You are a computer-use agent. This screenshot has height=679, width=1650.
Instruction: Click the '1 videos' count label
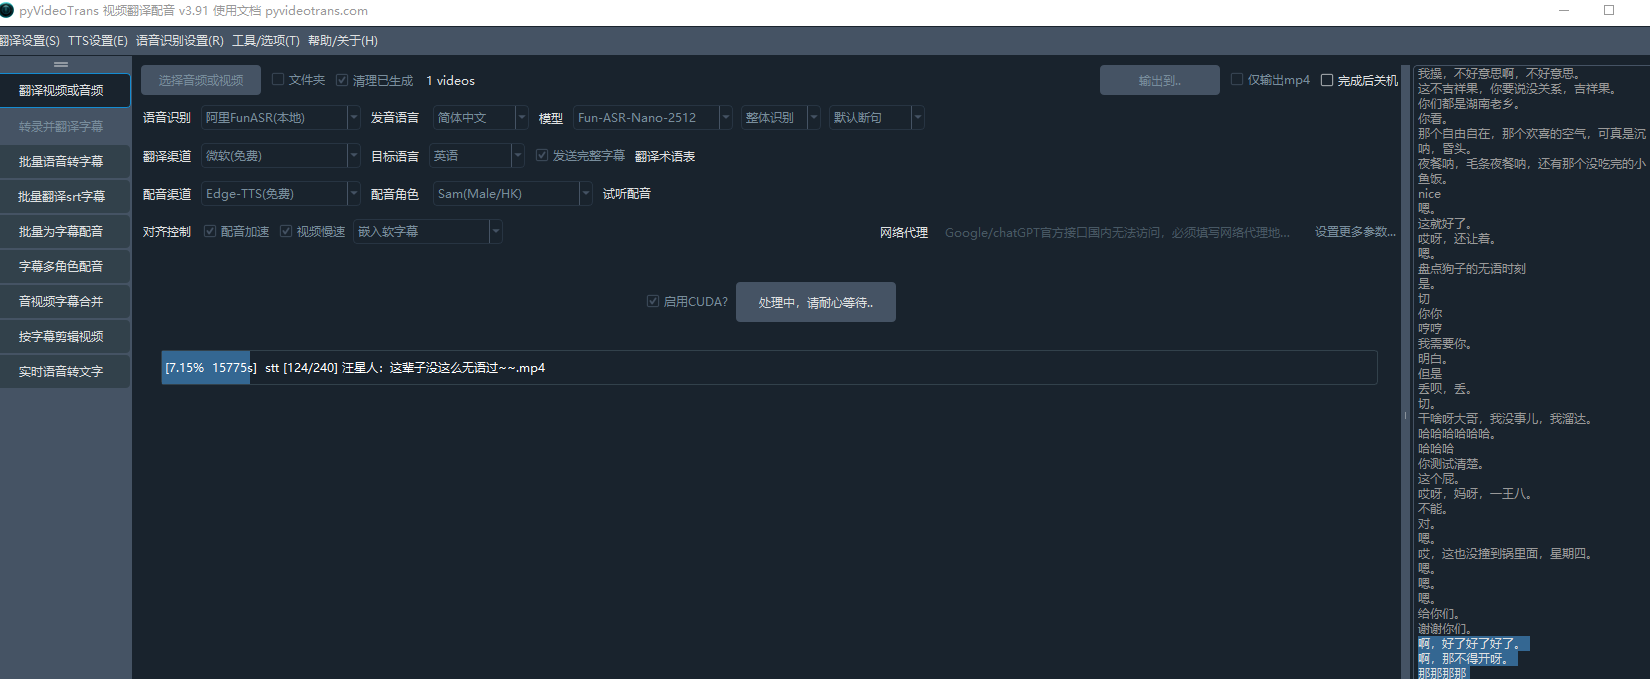click(451, 80)
